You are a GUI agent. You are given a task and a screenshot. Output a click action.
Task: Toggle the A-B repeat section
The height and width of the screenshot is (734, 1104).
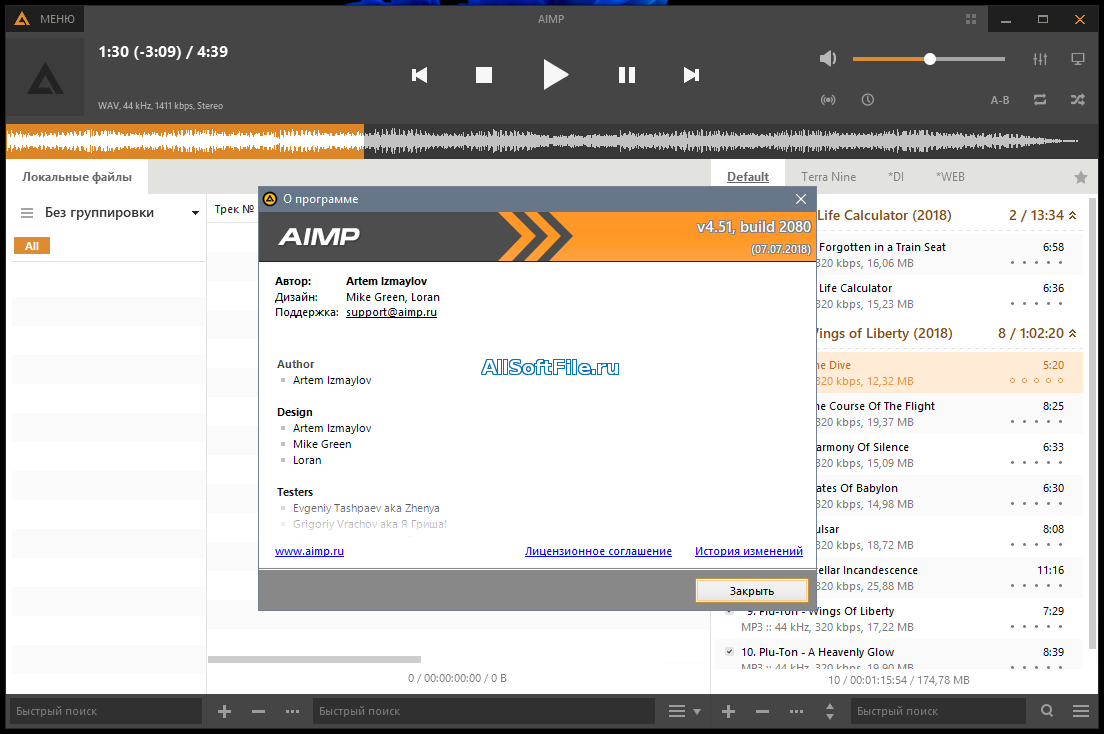coord(1000,100)
